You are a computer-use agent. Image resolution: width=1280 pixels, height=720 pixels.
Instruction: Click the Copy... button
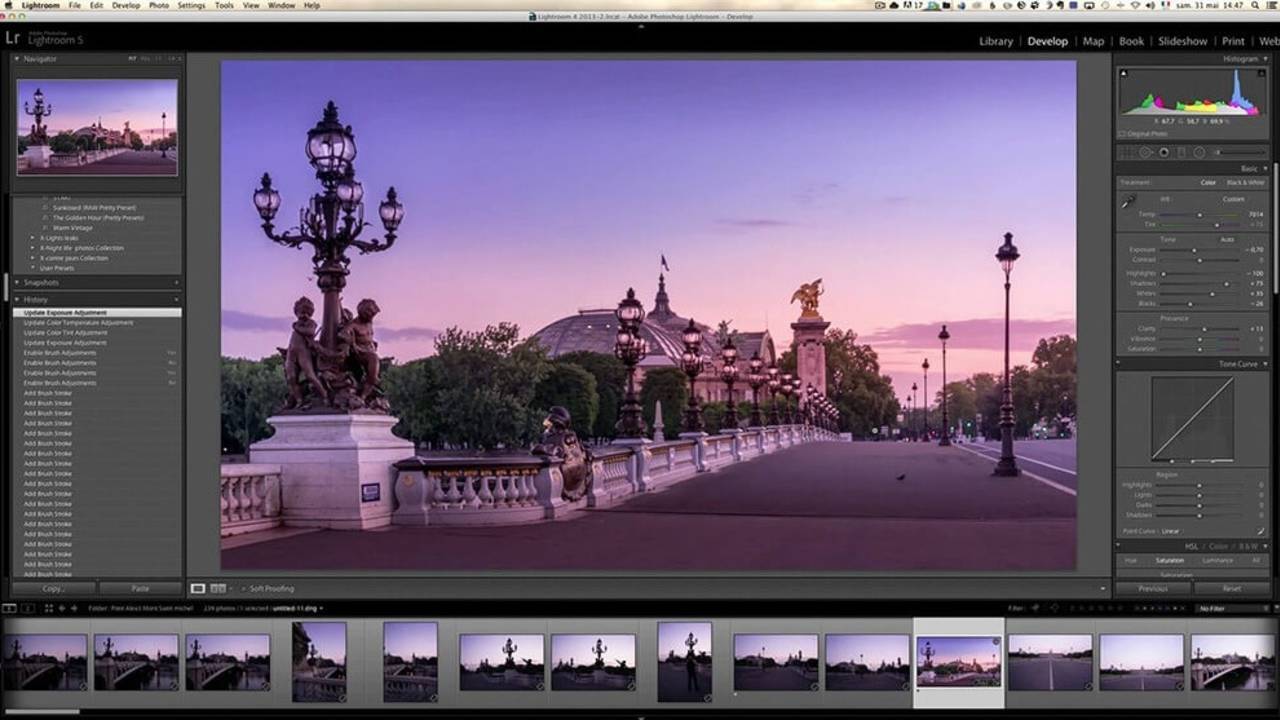pyautogui.click(x=54, y=588)
